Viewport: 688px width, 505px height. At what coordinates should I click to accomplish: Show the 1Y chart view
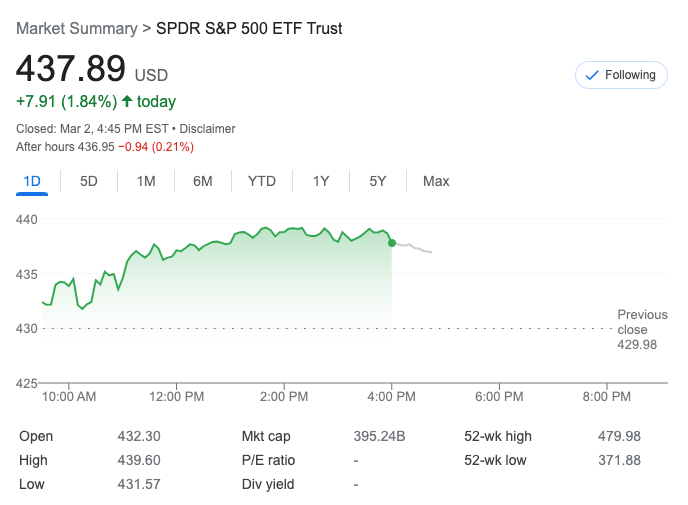321,181
